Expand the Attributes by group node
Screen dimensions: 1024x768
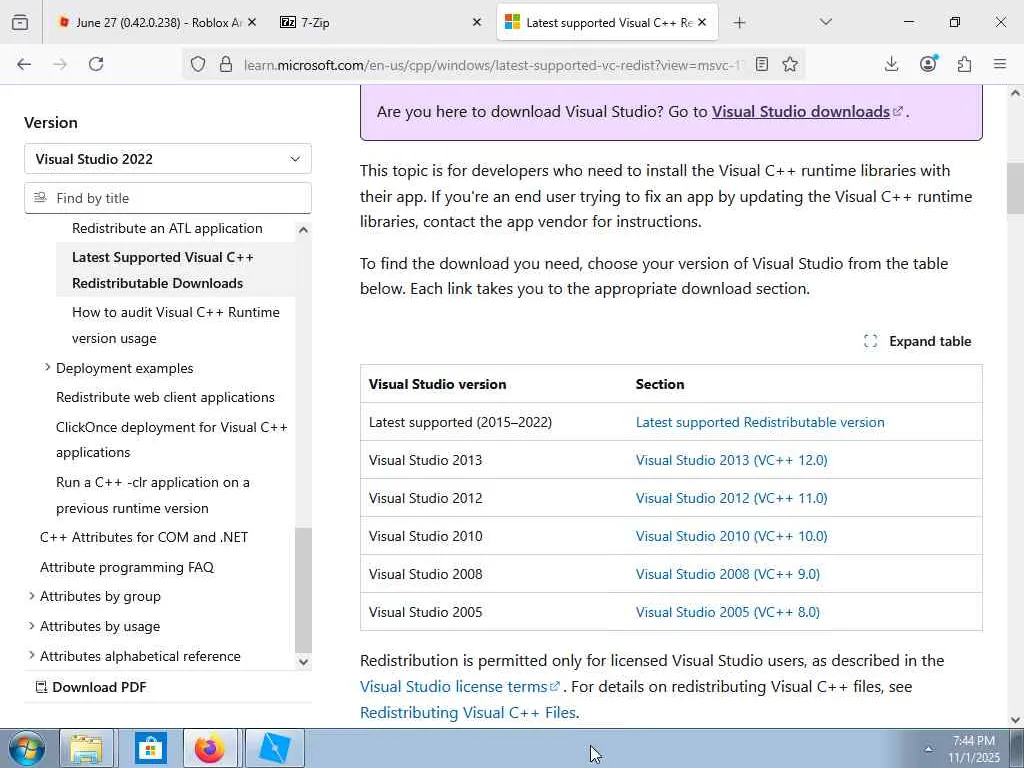point(32,596)
